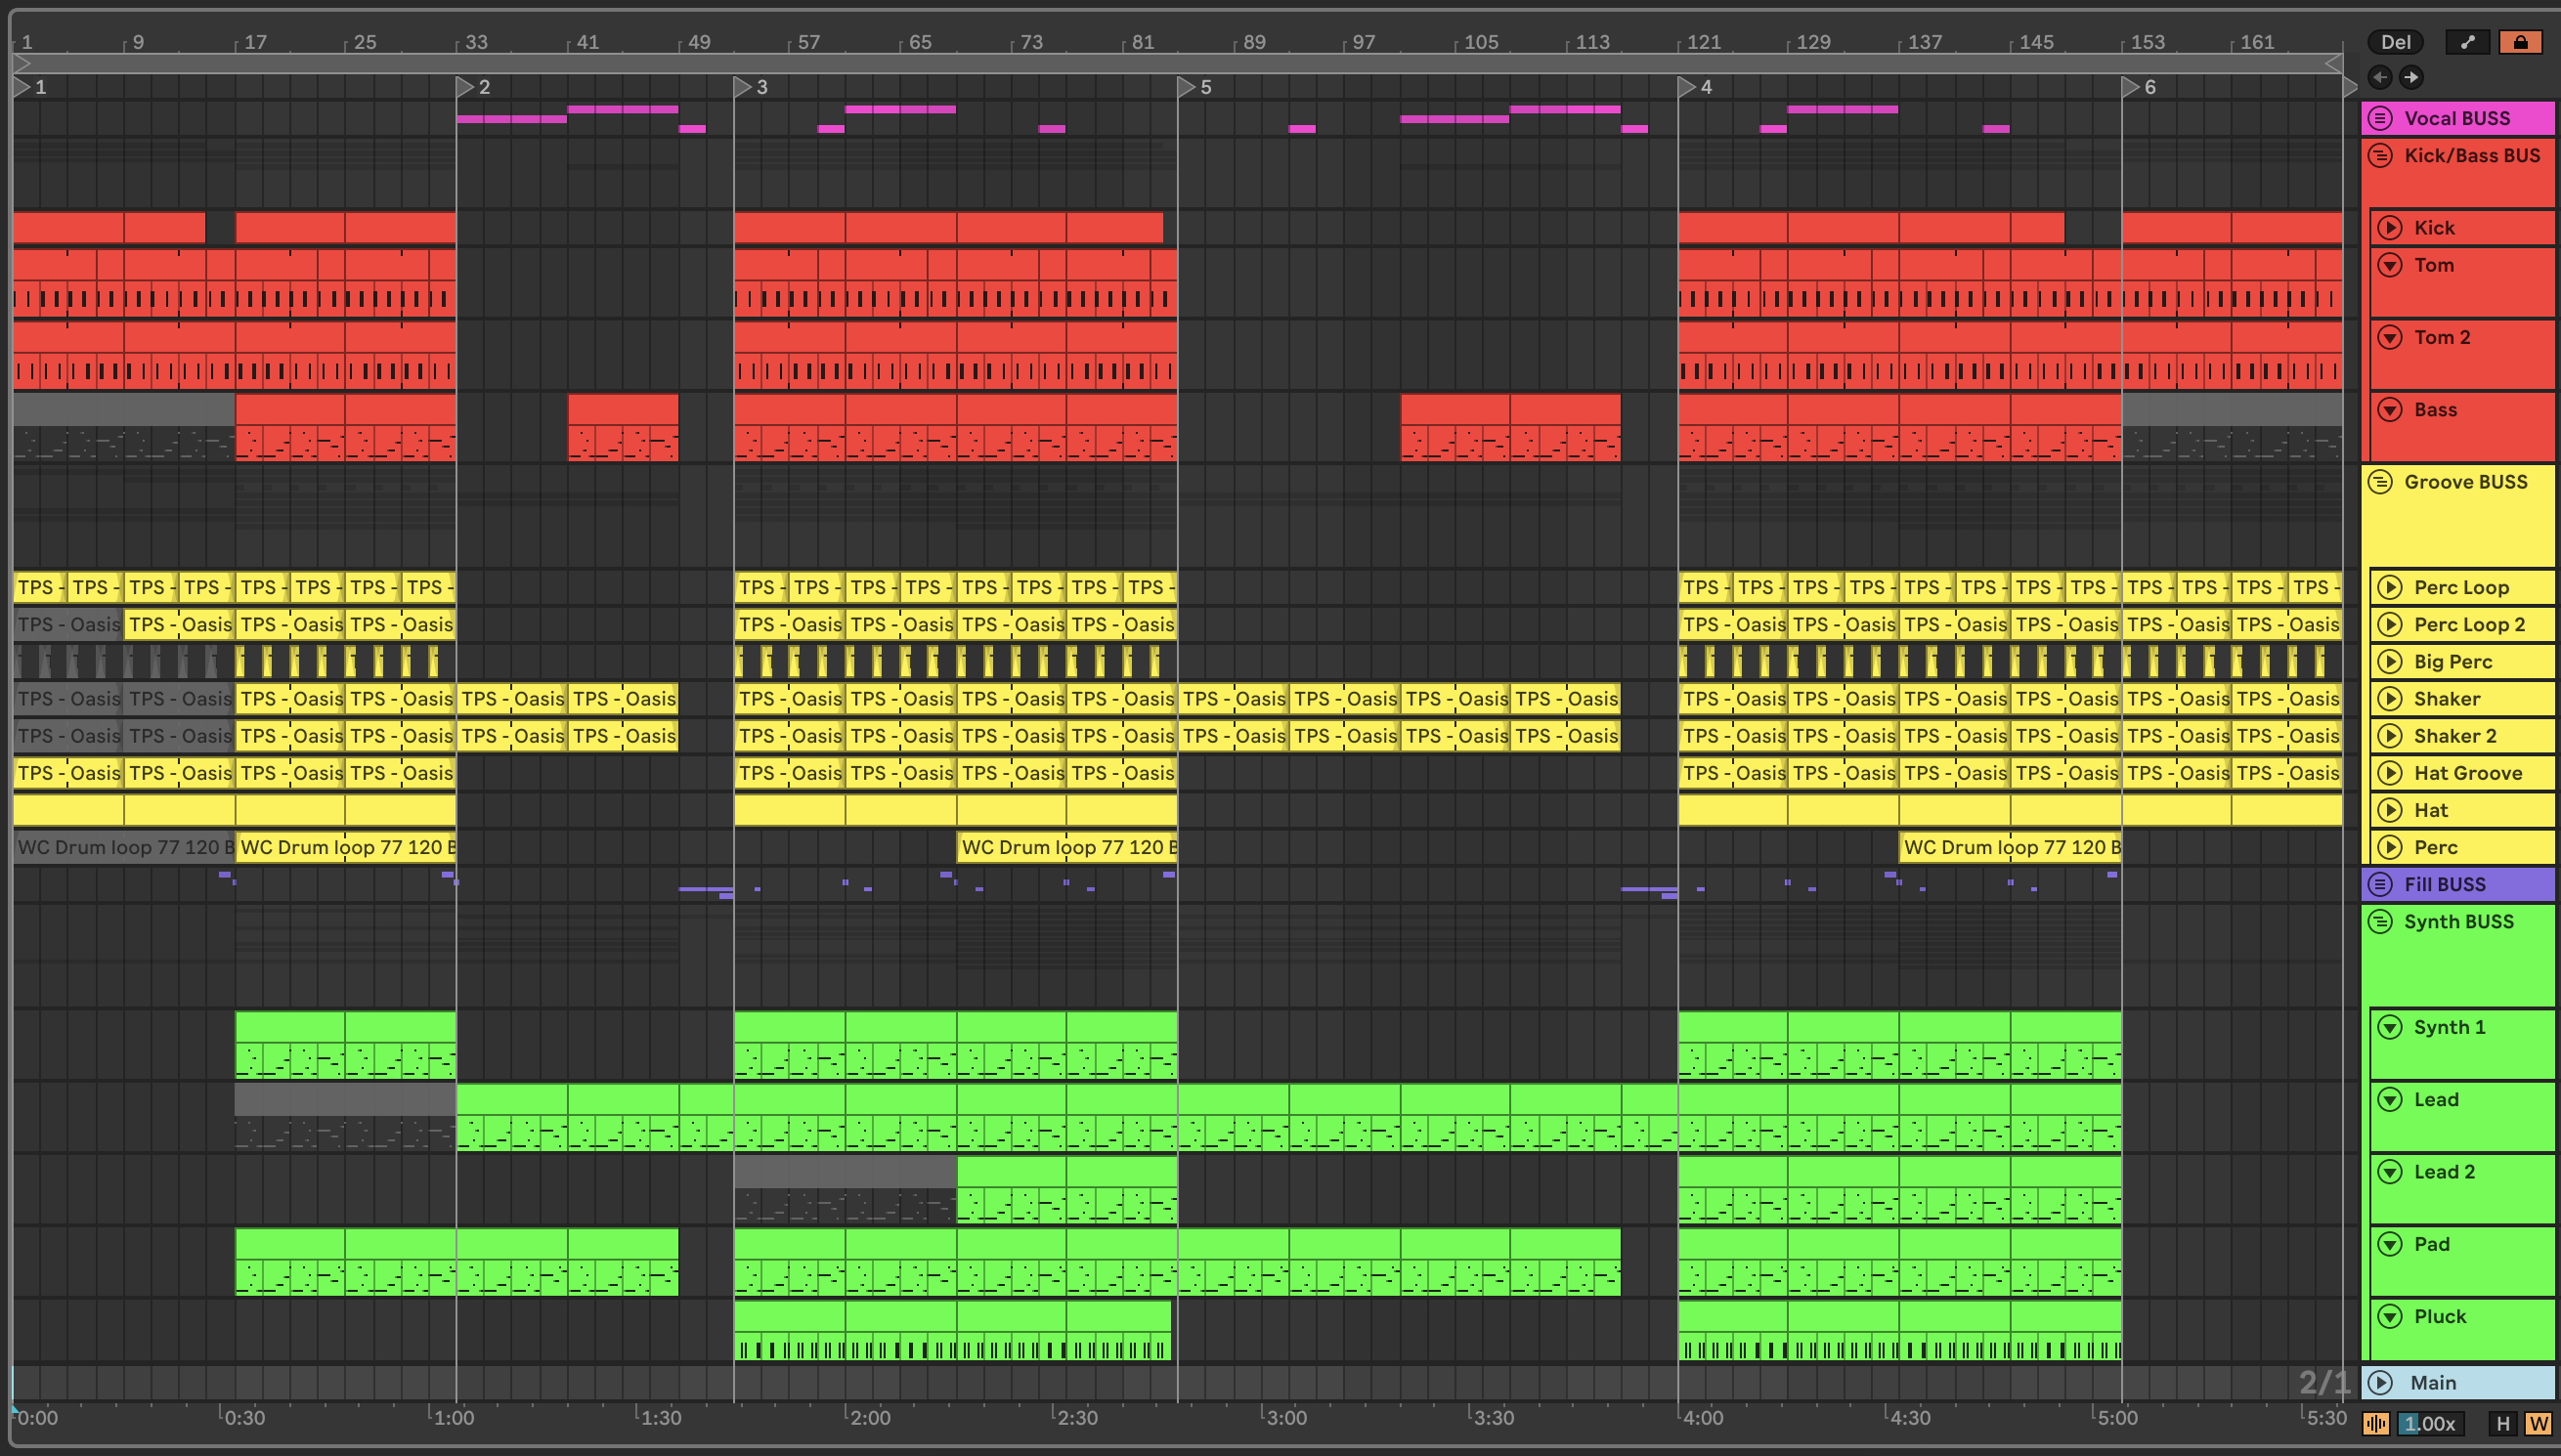Screen dimensions: 2561x1456
Task: Toggle the H height optimize button
Action: tap(2503, 1423)
